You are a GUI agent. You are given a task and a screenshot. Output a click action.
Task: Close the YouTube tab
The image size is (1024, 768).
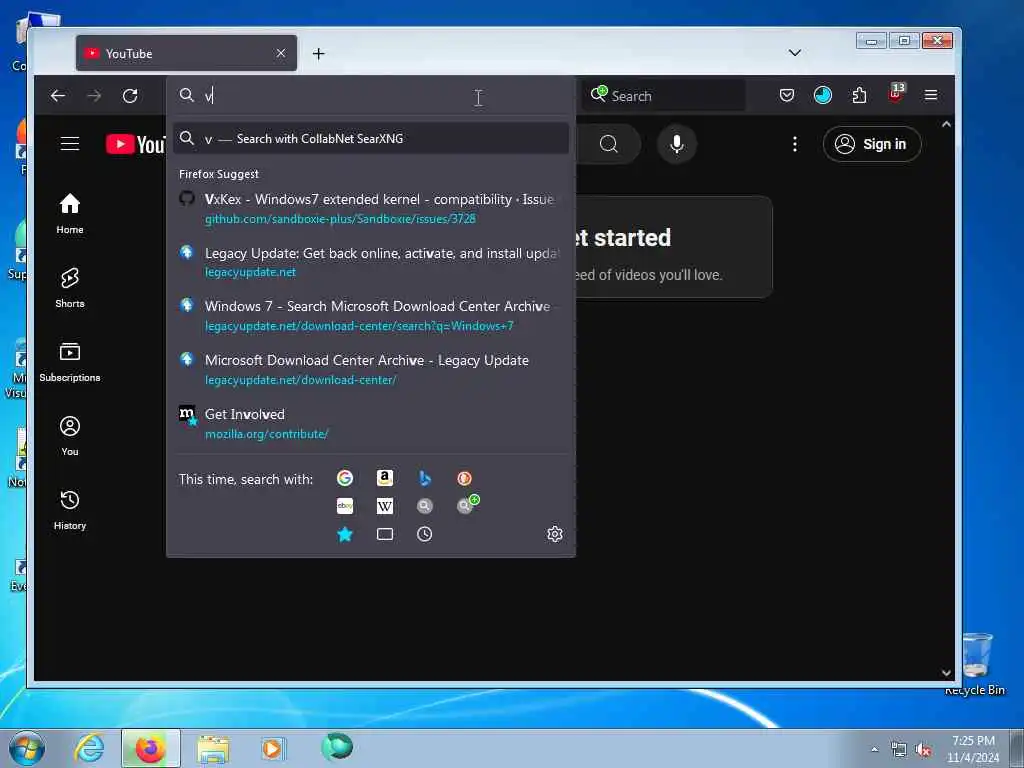point(281,54)
